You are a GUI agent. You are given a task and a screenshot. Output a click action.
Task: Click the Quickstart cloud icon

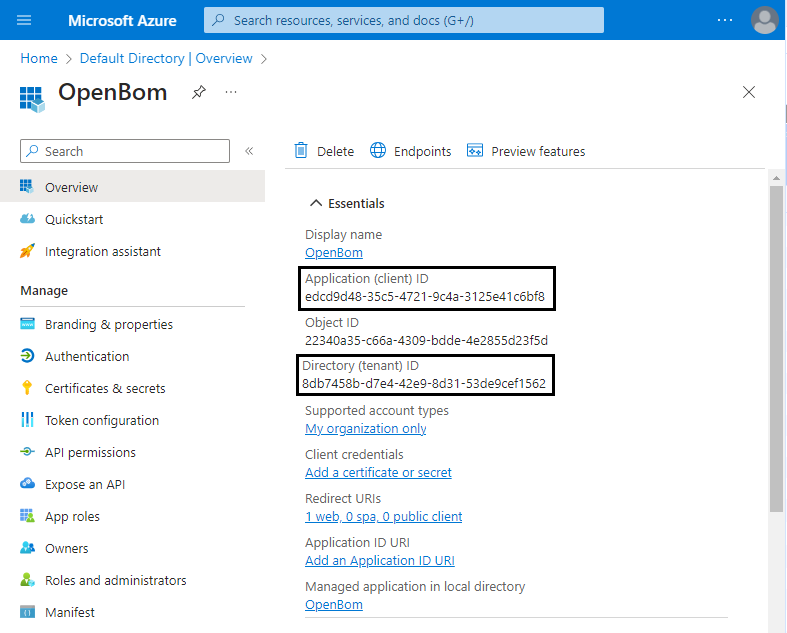[x=27, y=218]
